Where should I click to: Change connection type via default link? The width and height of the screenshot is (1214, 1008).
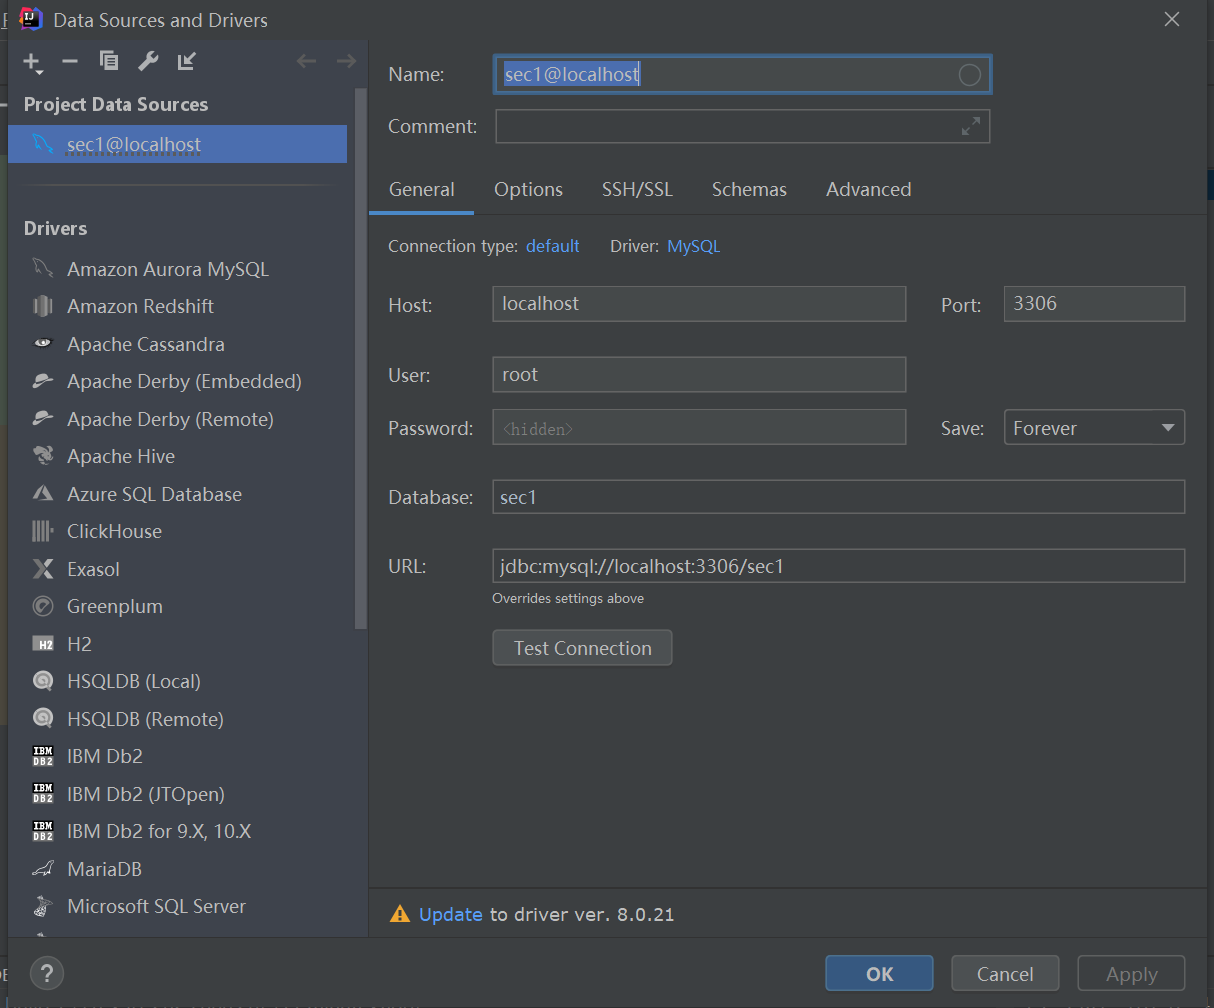pos(553,246)
